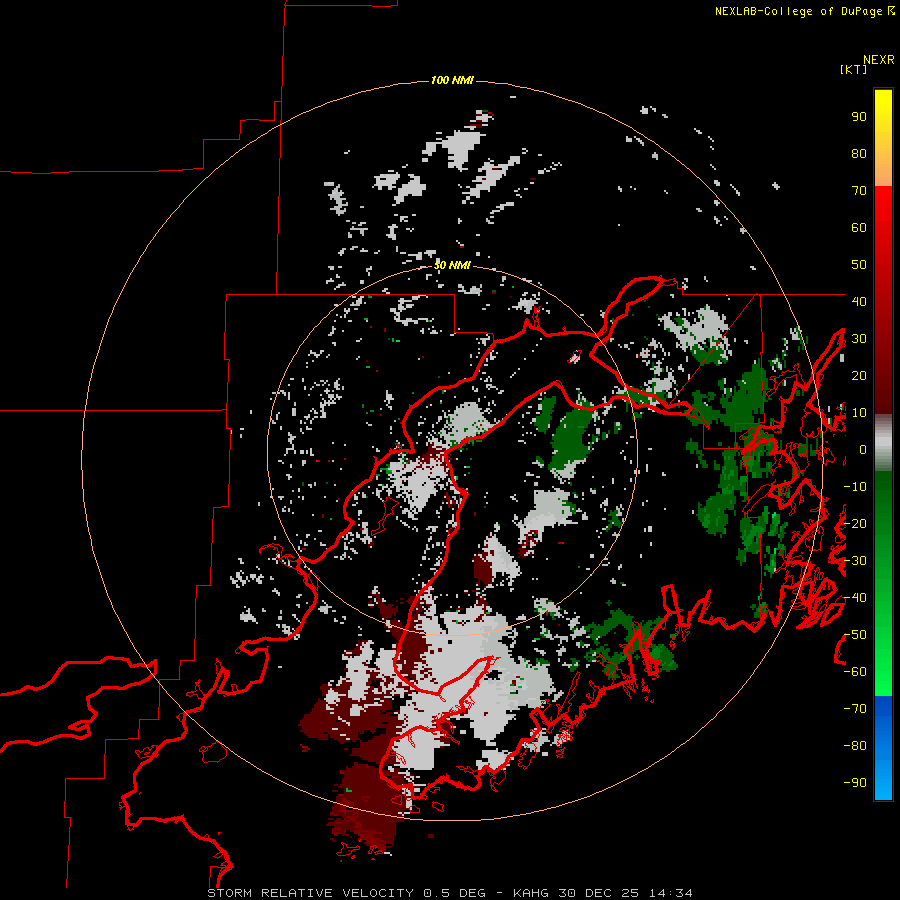The height and width of the screenshot is (900, 900).
Task: Click the -30 value on the velocity scale
Action: tap(855, 561)
